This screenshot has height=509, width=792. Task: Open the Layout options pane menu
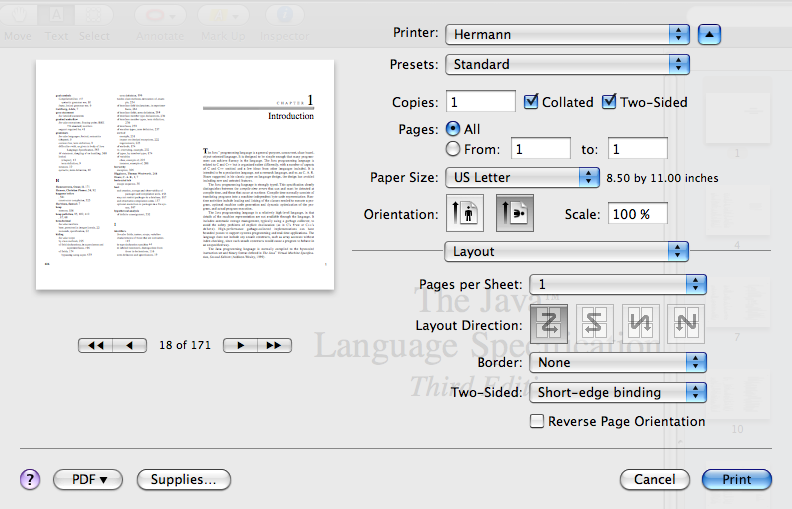pyautogui.click(x=567, y=251)
